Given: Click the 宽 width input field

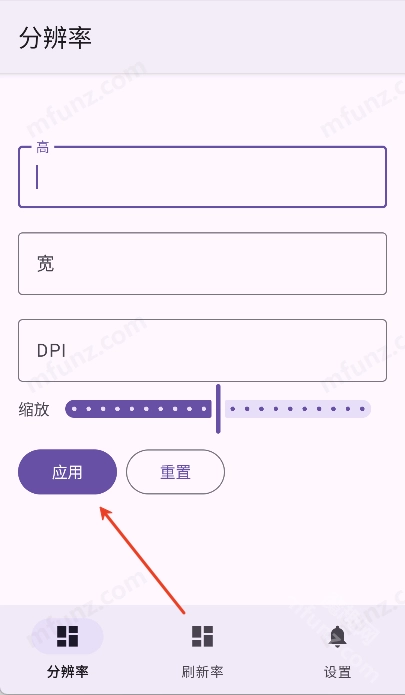Looking at the screenshot, I should pos(202,263).
